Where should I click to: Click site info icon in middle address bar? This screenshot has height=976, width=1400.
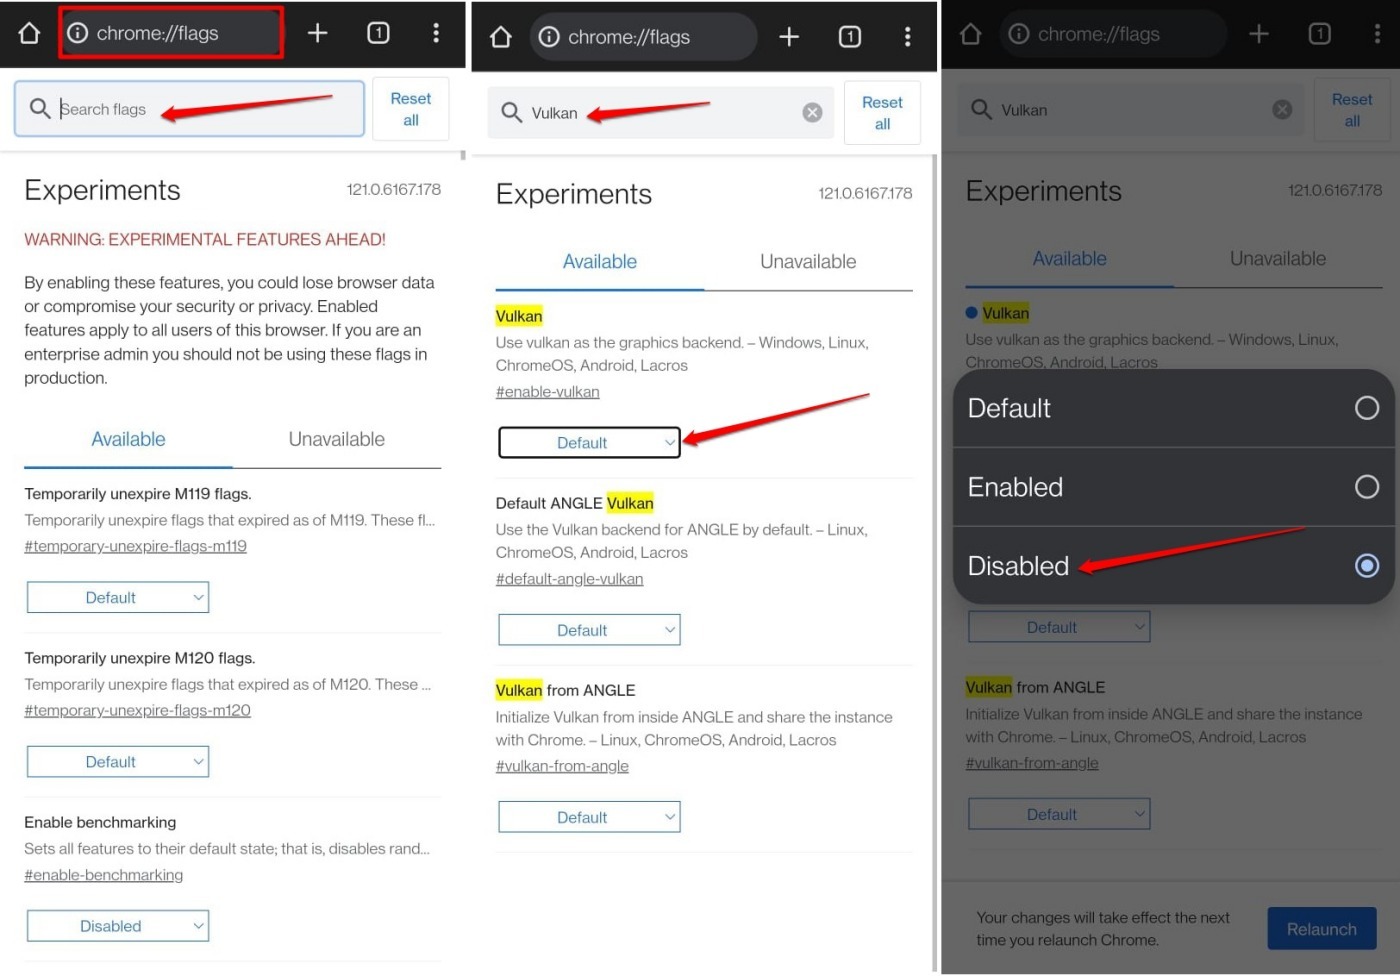(x=549, y=37)
